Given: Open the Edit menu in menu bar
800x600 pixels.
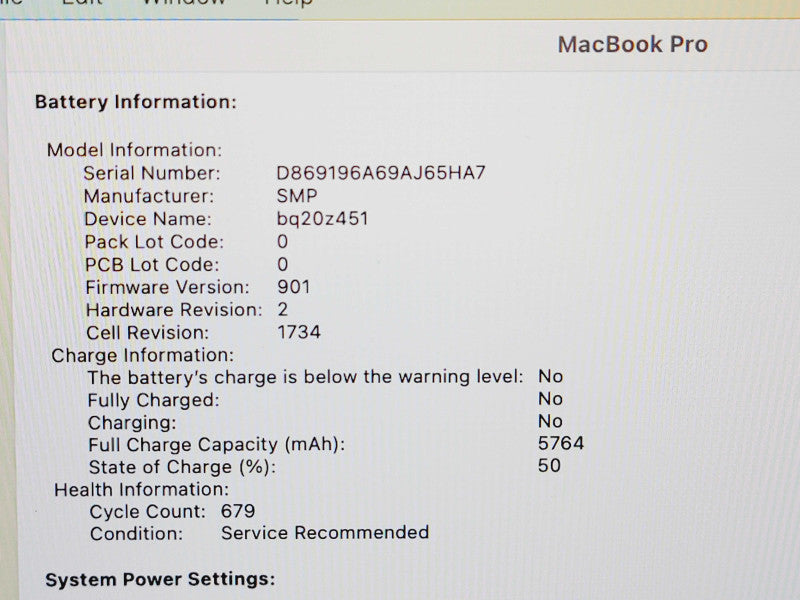Looking at the screenshot, I should (82, 3).
